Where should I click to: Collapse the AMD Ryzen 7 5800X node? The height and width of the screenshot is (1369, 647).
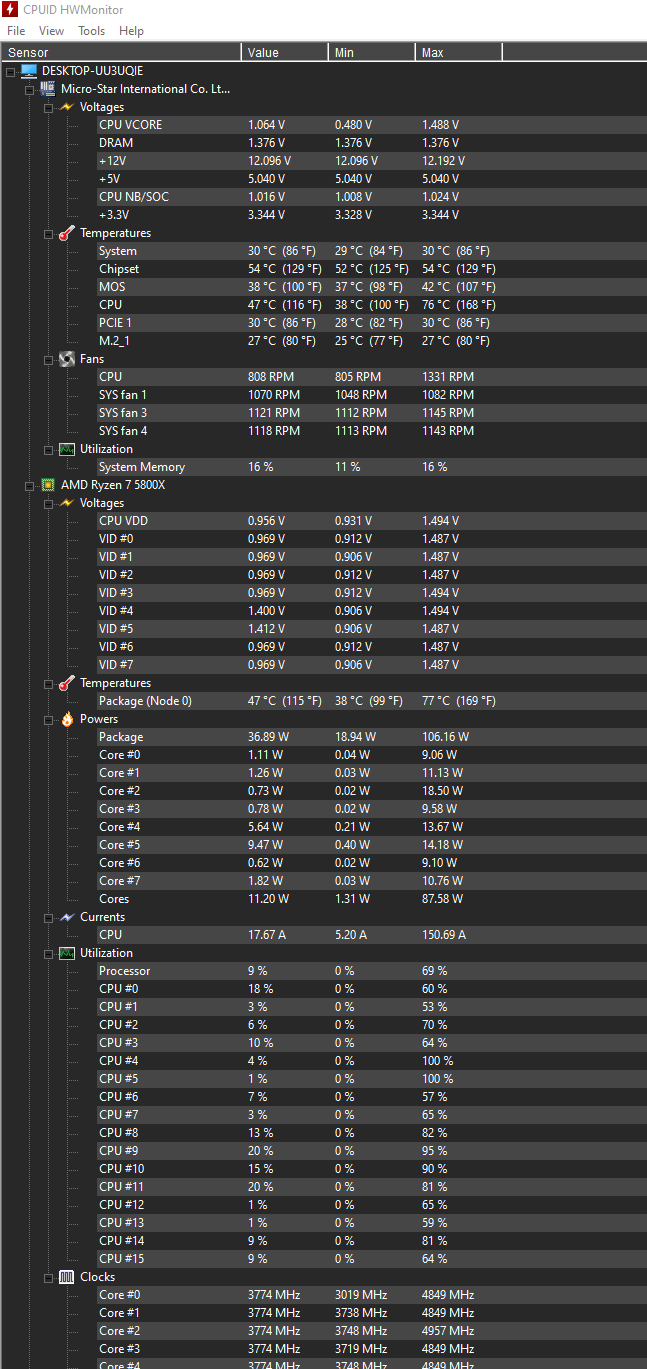pyautogui.click(x=29, y=485)
